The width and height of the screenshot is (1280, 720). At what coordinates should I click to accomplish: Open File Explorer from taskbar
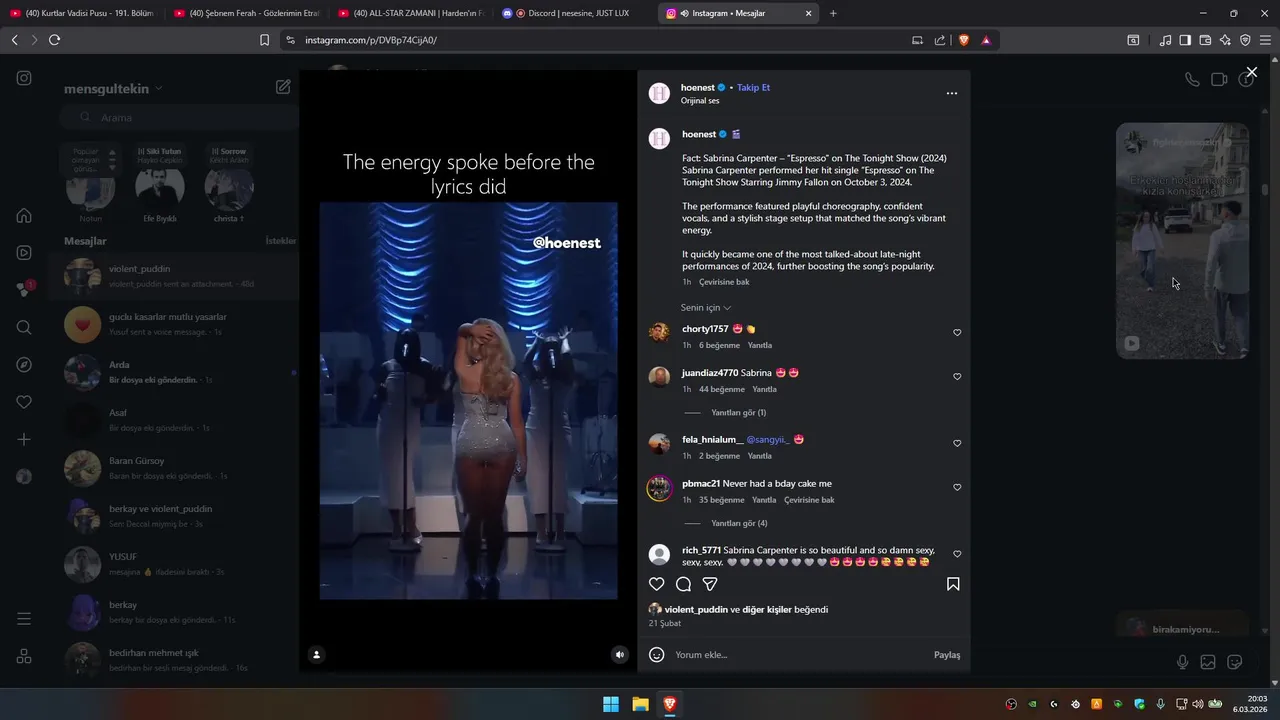coord(640,704)
